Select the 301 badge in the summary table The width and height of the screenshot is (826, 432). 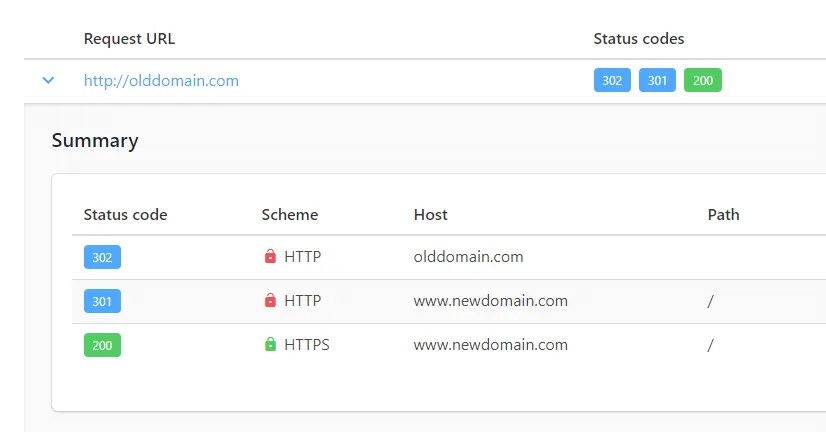[x=102, y=301]
